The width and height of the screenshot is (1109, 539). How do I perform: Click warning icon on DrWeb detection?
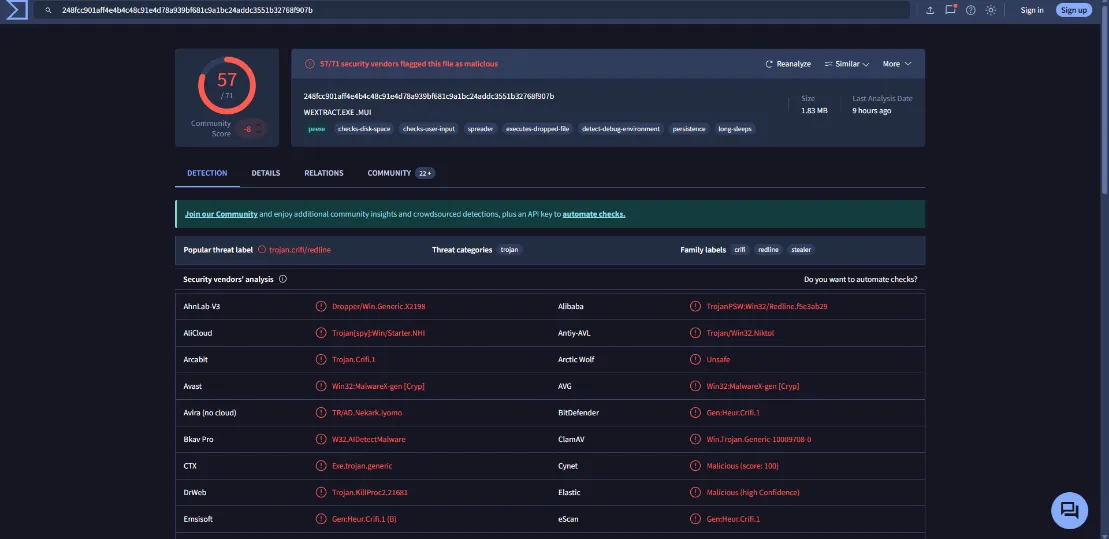(321, 492)
